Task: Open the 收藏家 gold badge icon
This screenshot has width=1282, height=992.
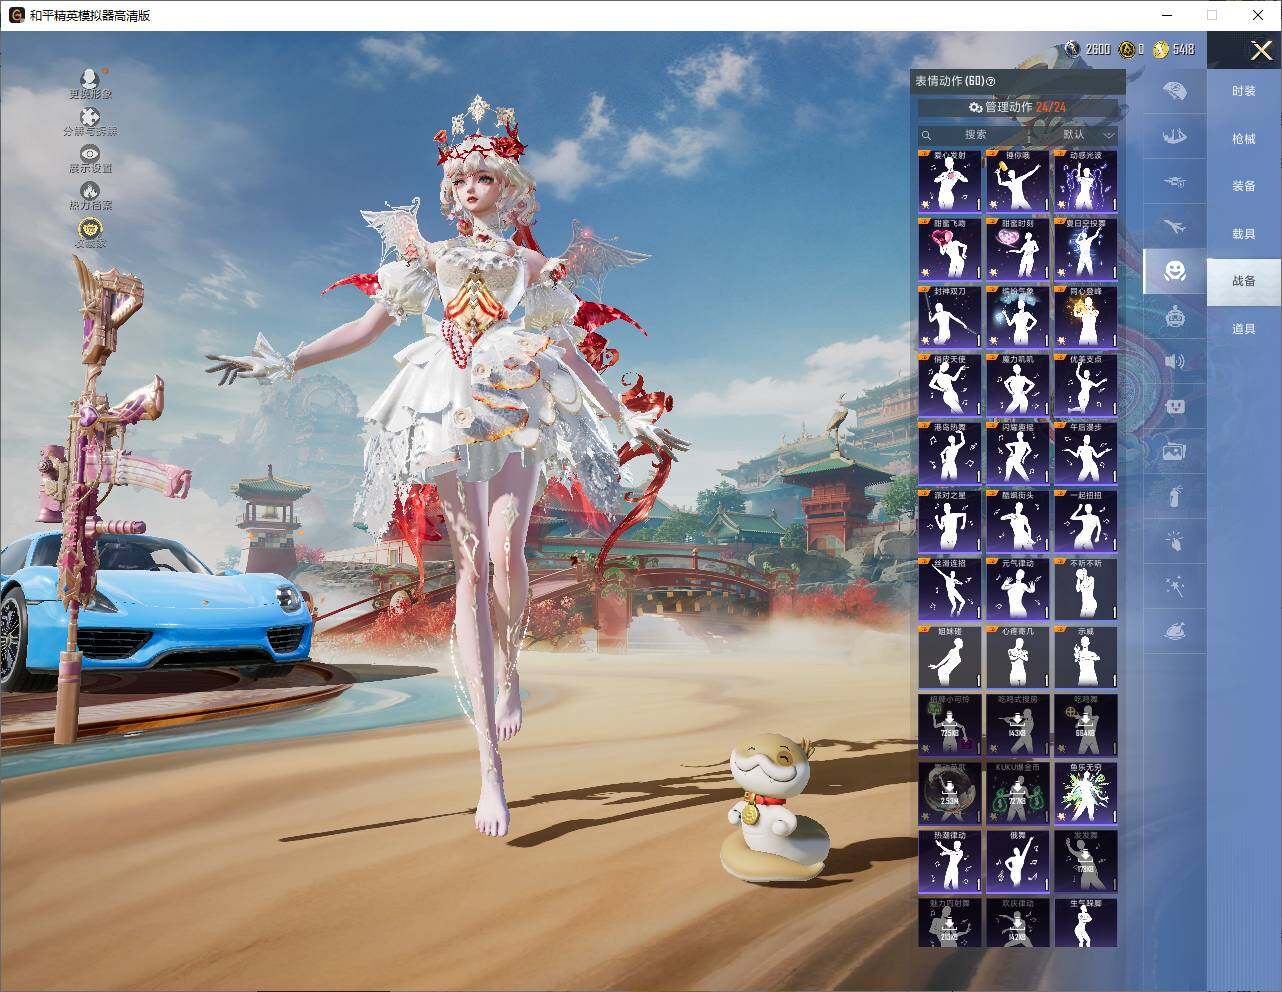Action: click(90, 229)
